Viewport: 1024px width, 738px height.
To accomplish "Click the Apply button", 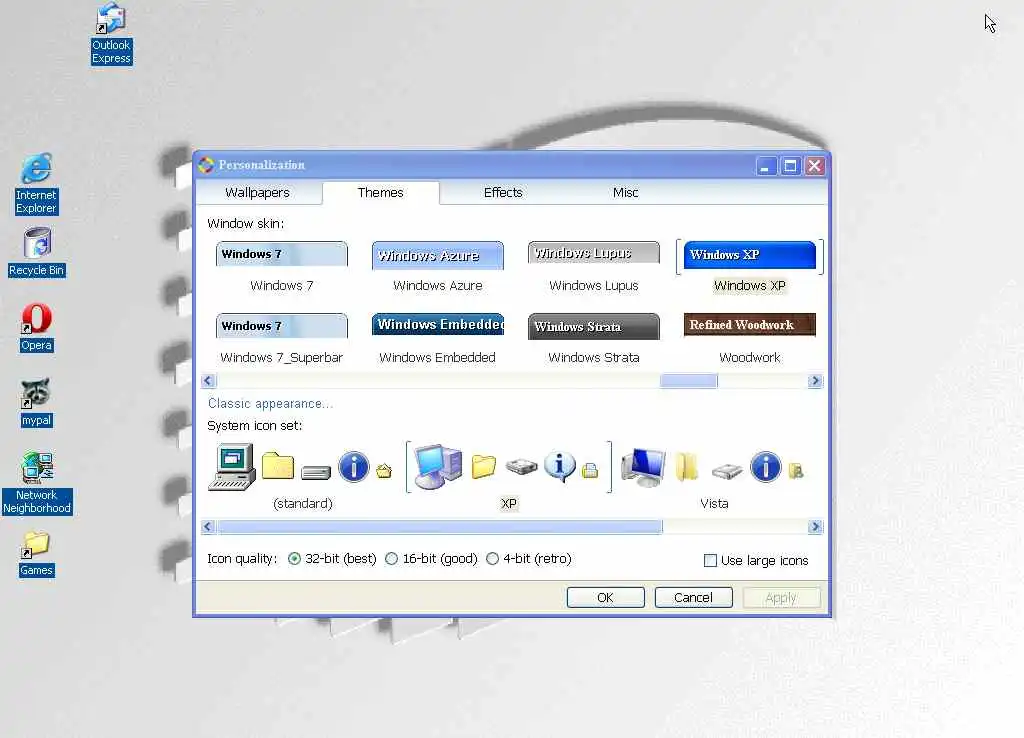I will (x=781, y=598).
